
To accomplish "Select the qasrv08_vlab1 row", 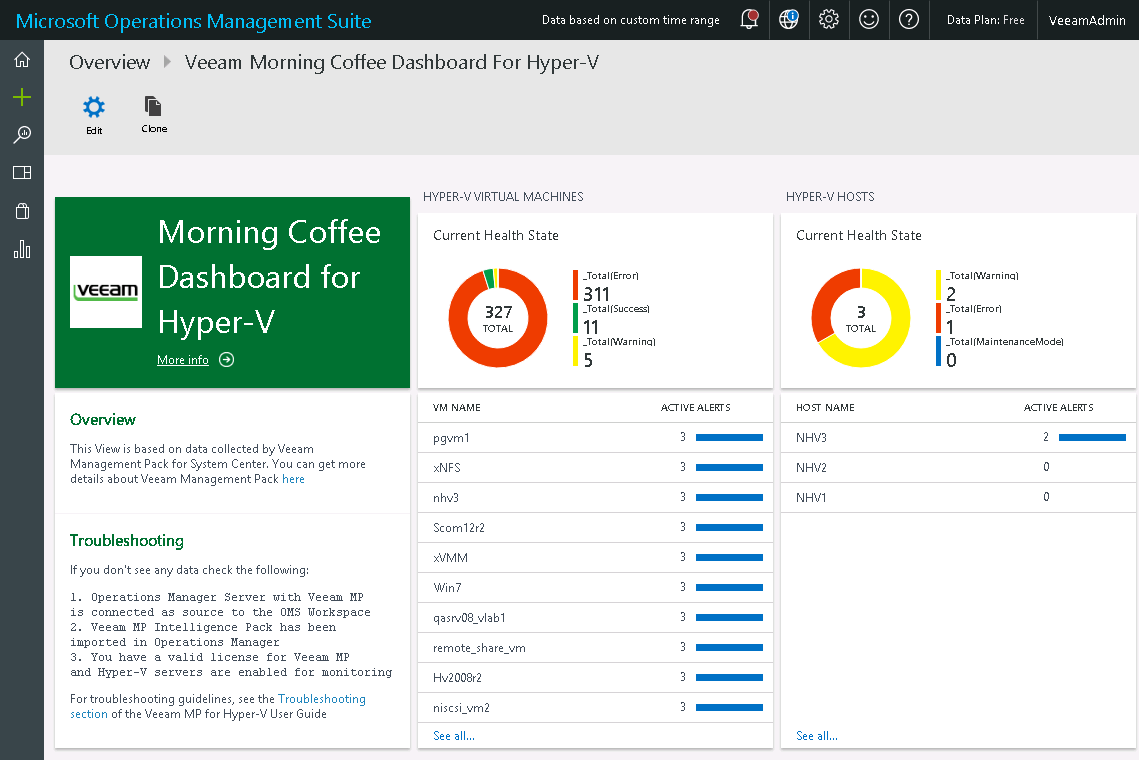I will (x=596, y=618).
